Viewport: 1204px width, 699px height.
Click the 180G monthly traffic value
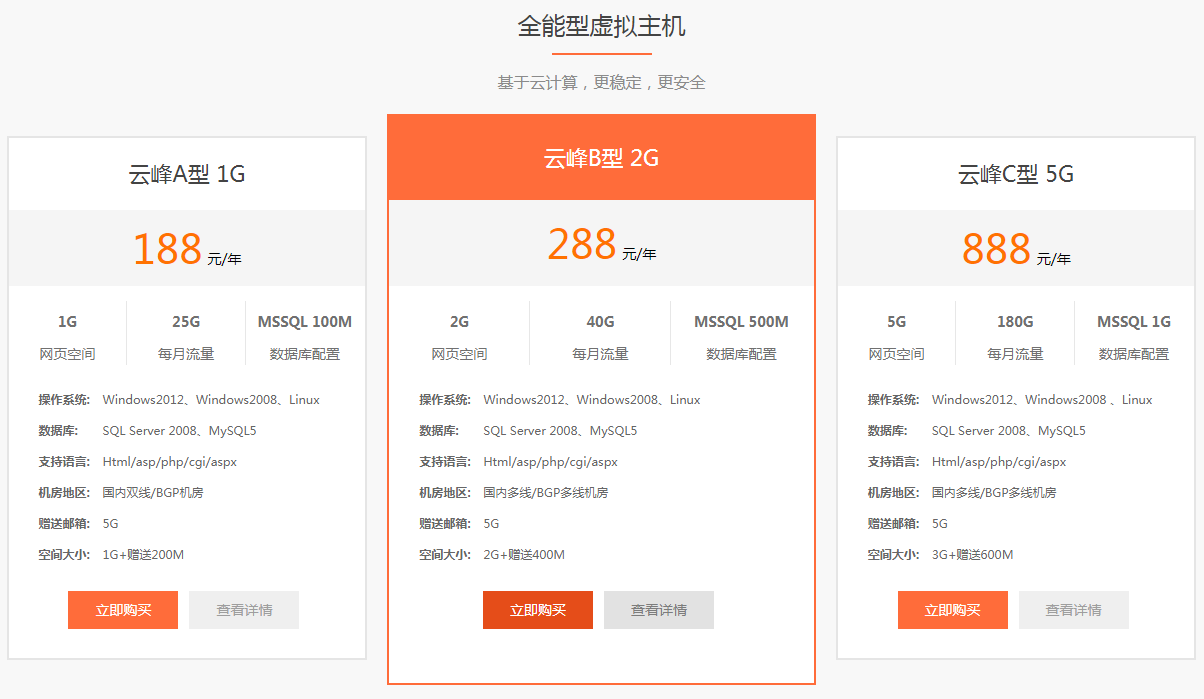1014,322
